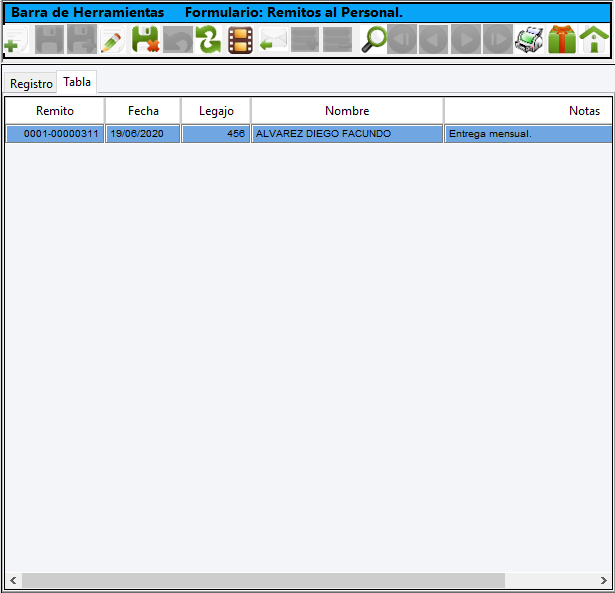Switch to the Registro tab
The image size is (615, 593).
click(31, 84)
